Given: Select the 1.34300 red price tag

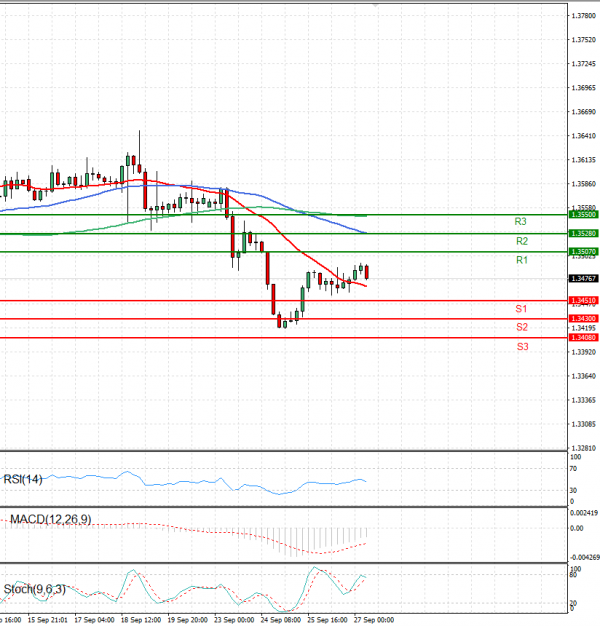Looking at the screenshot, I should (x=583, y=319).
